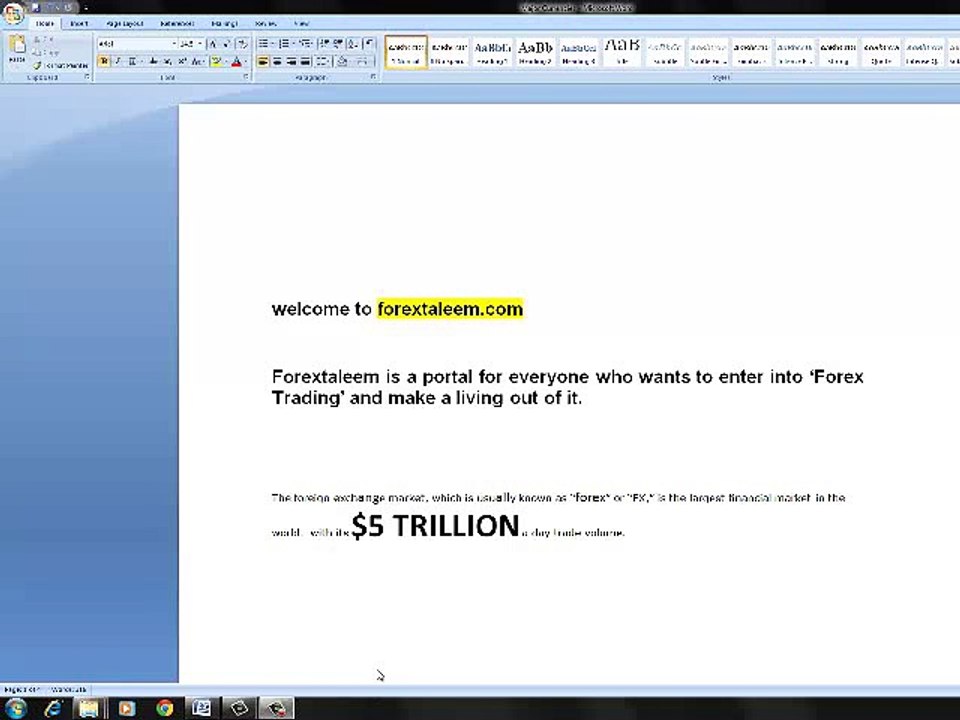
Task: Switch to the Mailings ribbon tab
Action: (224, 23)
